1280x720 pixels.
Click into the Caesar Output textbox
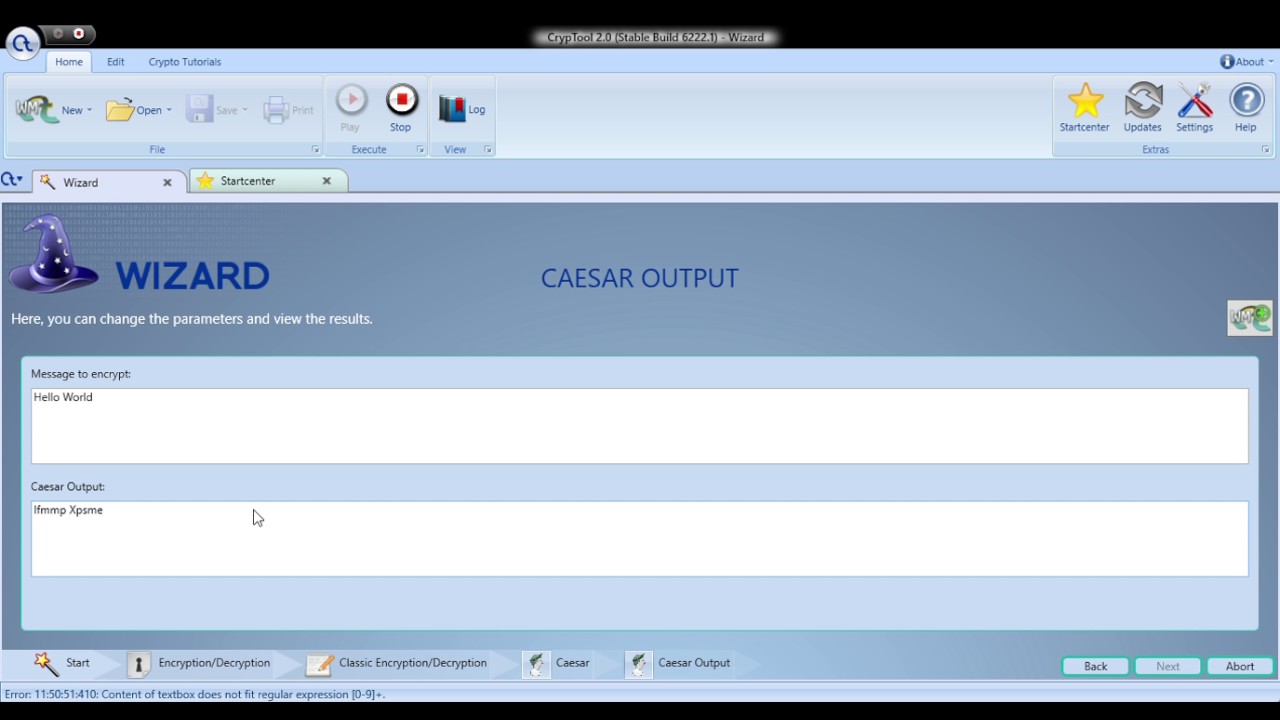640,539
